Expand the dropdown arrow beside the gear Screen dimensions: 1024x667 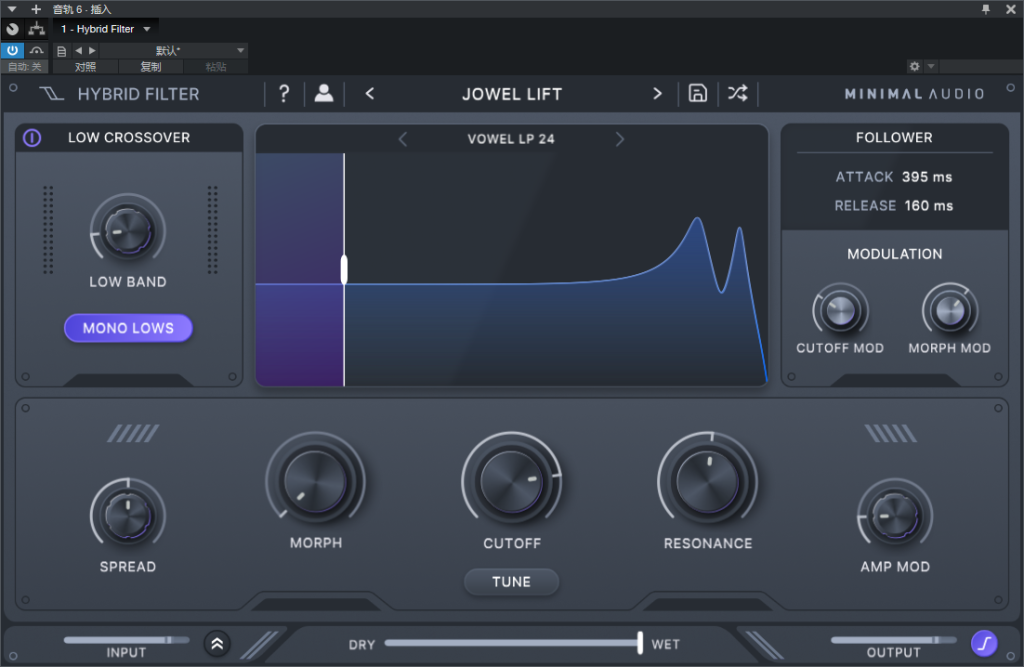(x=931, y=67)
